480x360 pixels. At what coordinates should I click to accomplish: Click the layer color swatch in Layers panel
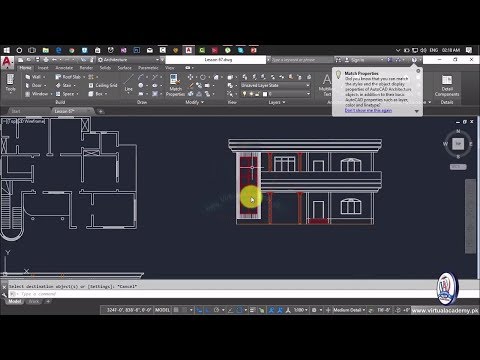coord(265,94)
